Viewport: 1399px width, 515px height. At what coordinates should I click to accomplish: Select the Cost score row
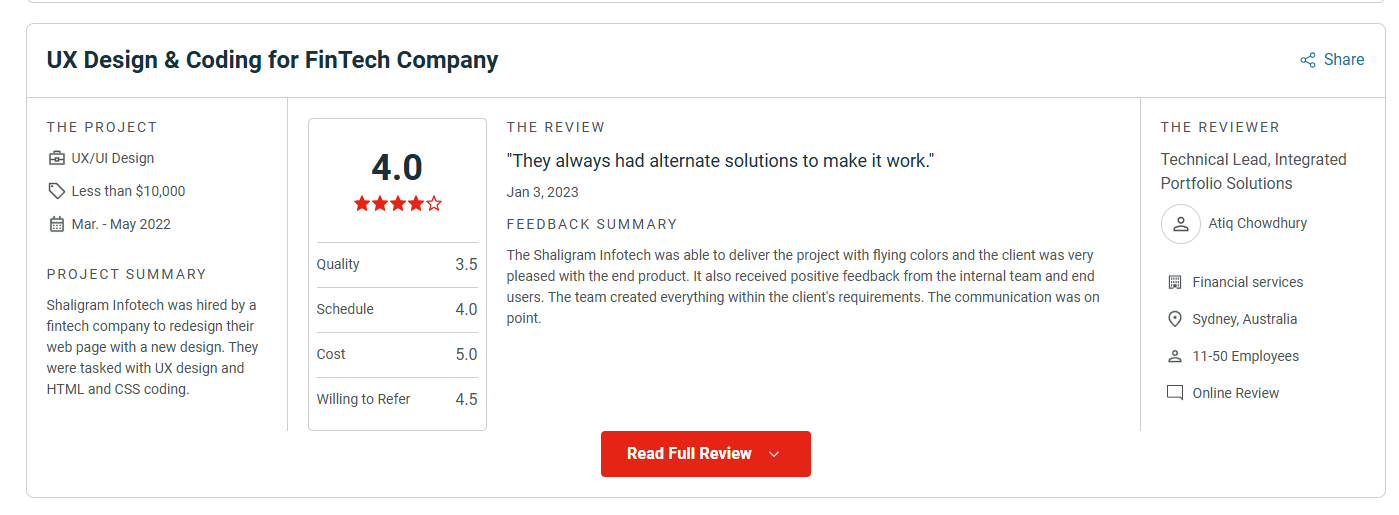click(397, 355)
